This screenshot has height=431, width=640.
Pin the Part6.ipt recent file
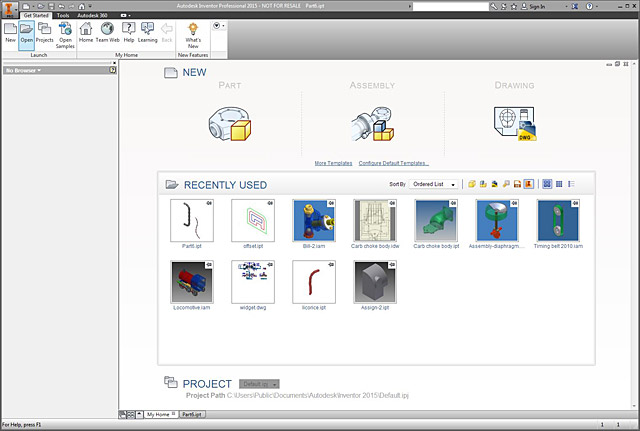209,203
